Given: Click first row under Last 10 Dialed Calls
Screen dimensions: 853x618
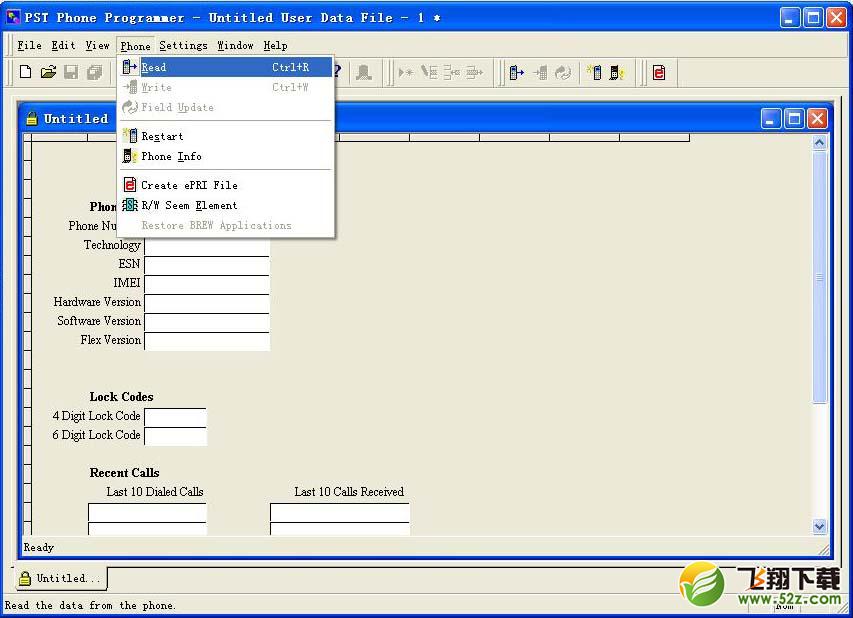Looking at the screenshot, I should coord(147,512).
